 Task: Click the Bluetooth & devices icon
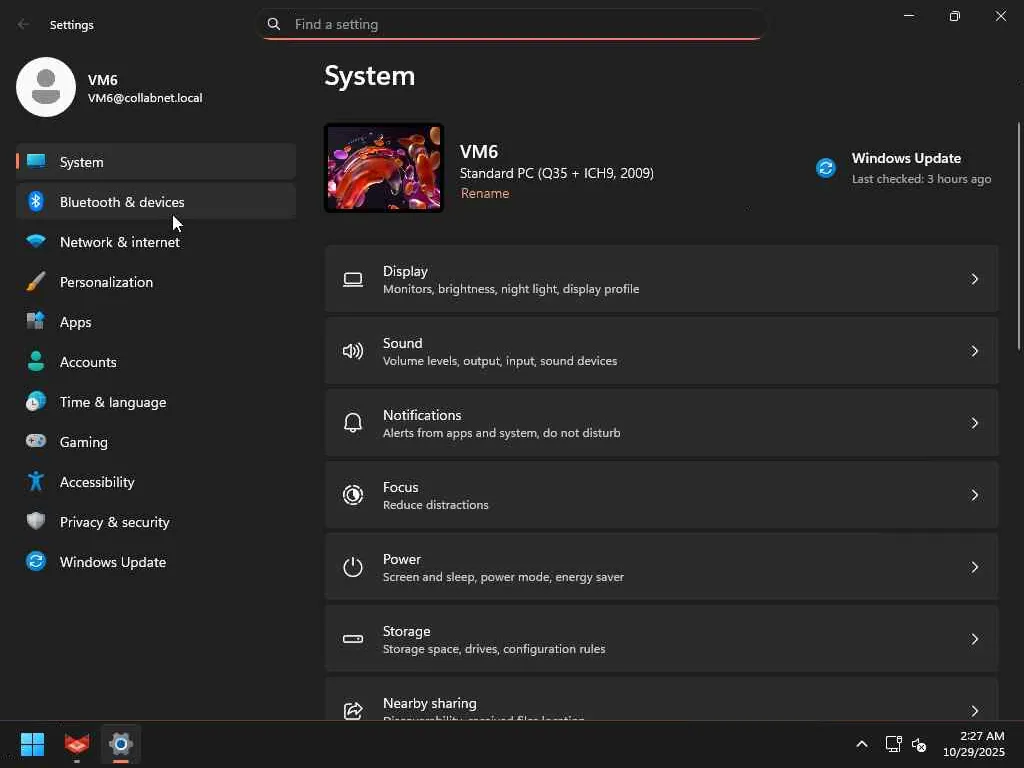click(x=36, y=202)
